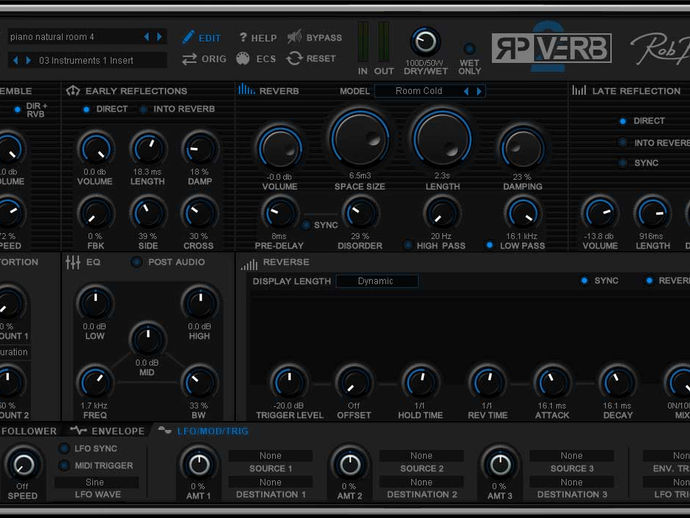The height and width of the screenshot is (518, 690).
Task: Click the PRE-DELAY knob
Action: (279, 214)
